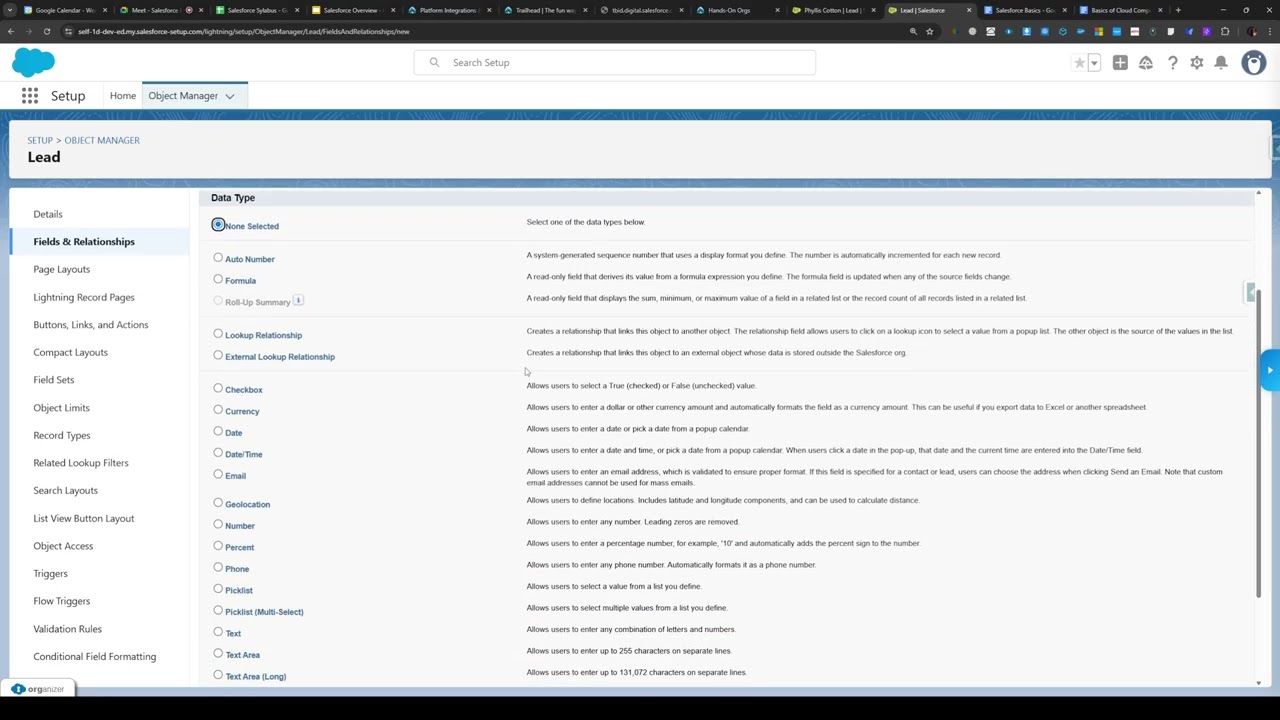Open Details in the sidebar
Image resolution: width=1280 pixels, height=720 pixels.
(48, 214)
